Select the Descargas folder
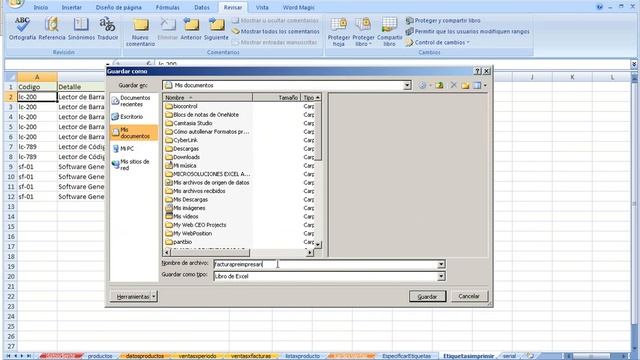Image resolution: width=640 pixels, height=360 pixels. pyautogui.click(x=182, y=149)
